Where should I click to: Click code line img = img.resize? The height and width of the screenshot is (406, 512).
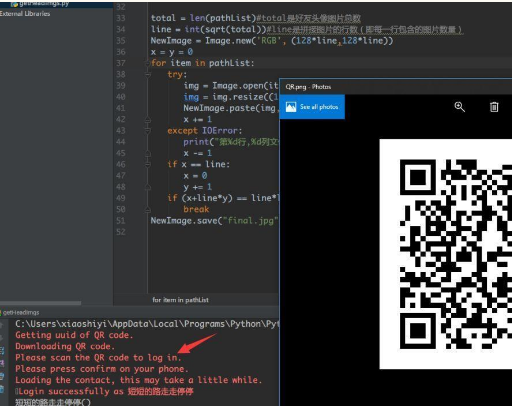pyautogui.click(x=231, y=97)
